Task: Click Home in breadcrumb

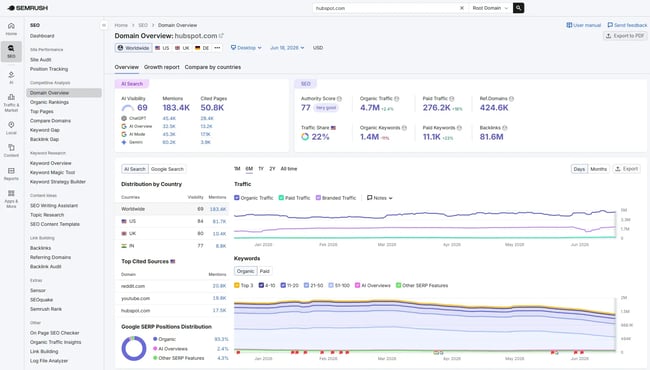Action: point(121,25)
